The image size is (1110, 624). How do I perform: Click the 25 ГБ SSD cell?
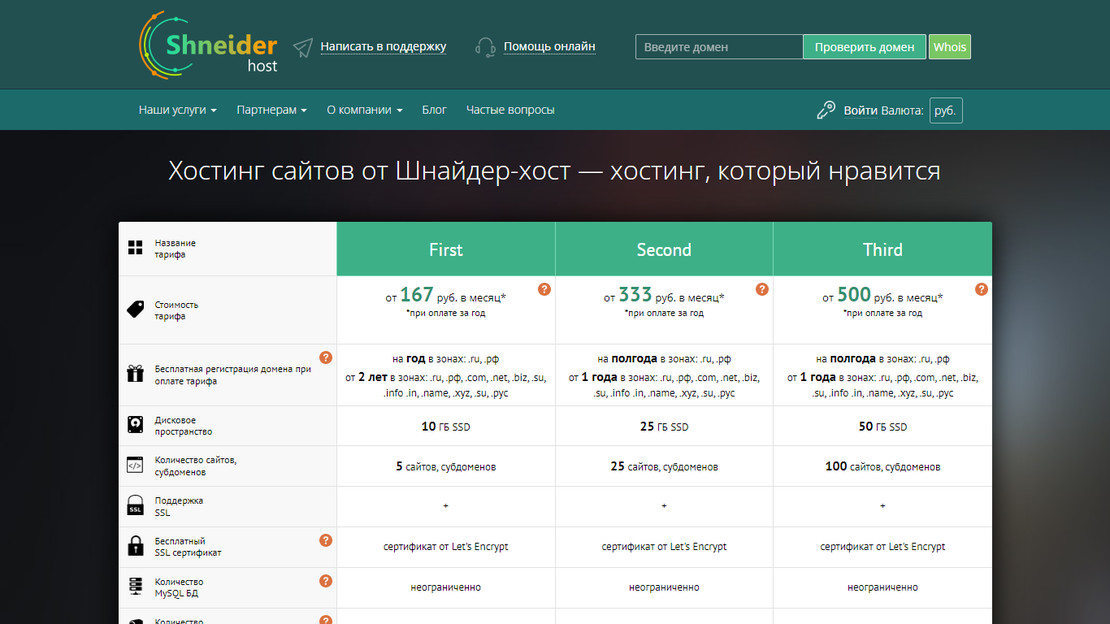click(x=664, y=426)
